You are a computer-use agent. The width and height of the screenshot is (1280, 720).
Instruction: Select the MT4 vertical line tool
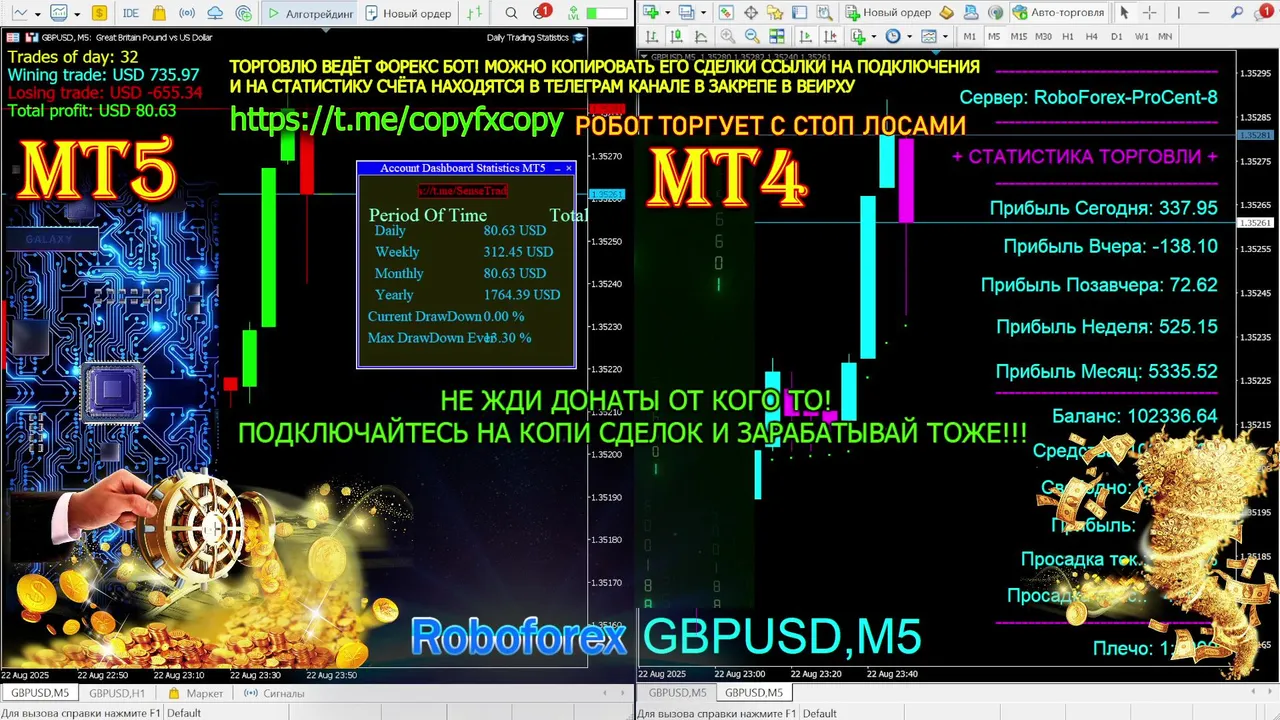pyautogui.click(x=1178, y=13)
